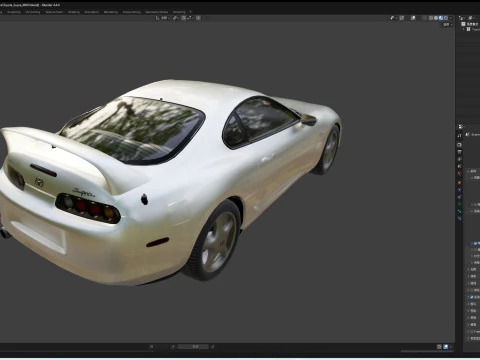Select the Scene Collection row in outliner

[471, 24]
